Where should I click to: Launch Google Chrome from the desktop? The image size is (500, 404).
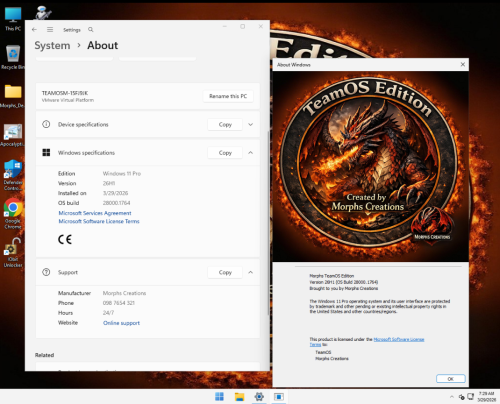[13, 214]
